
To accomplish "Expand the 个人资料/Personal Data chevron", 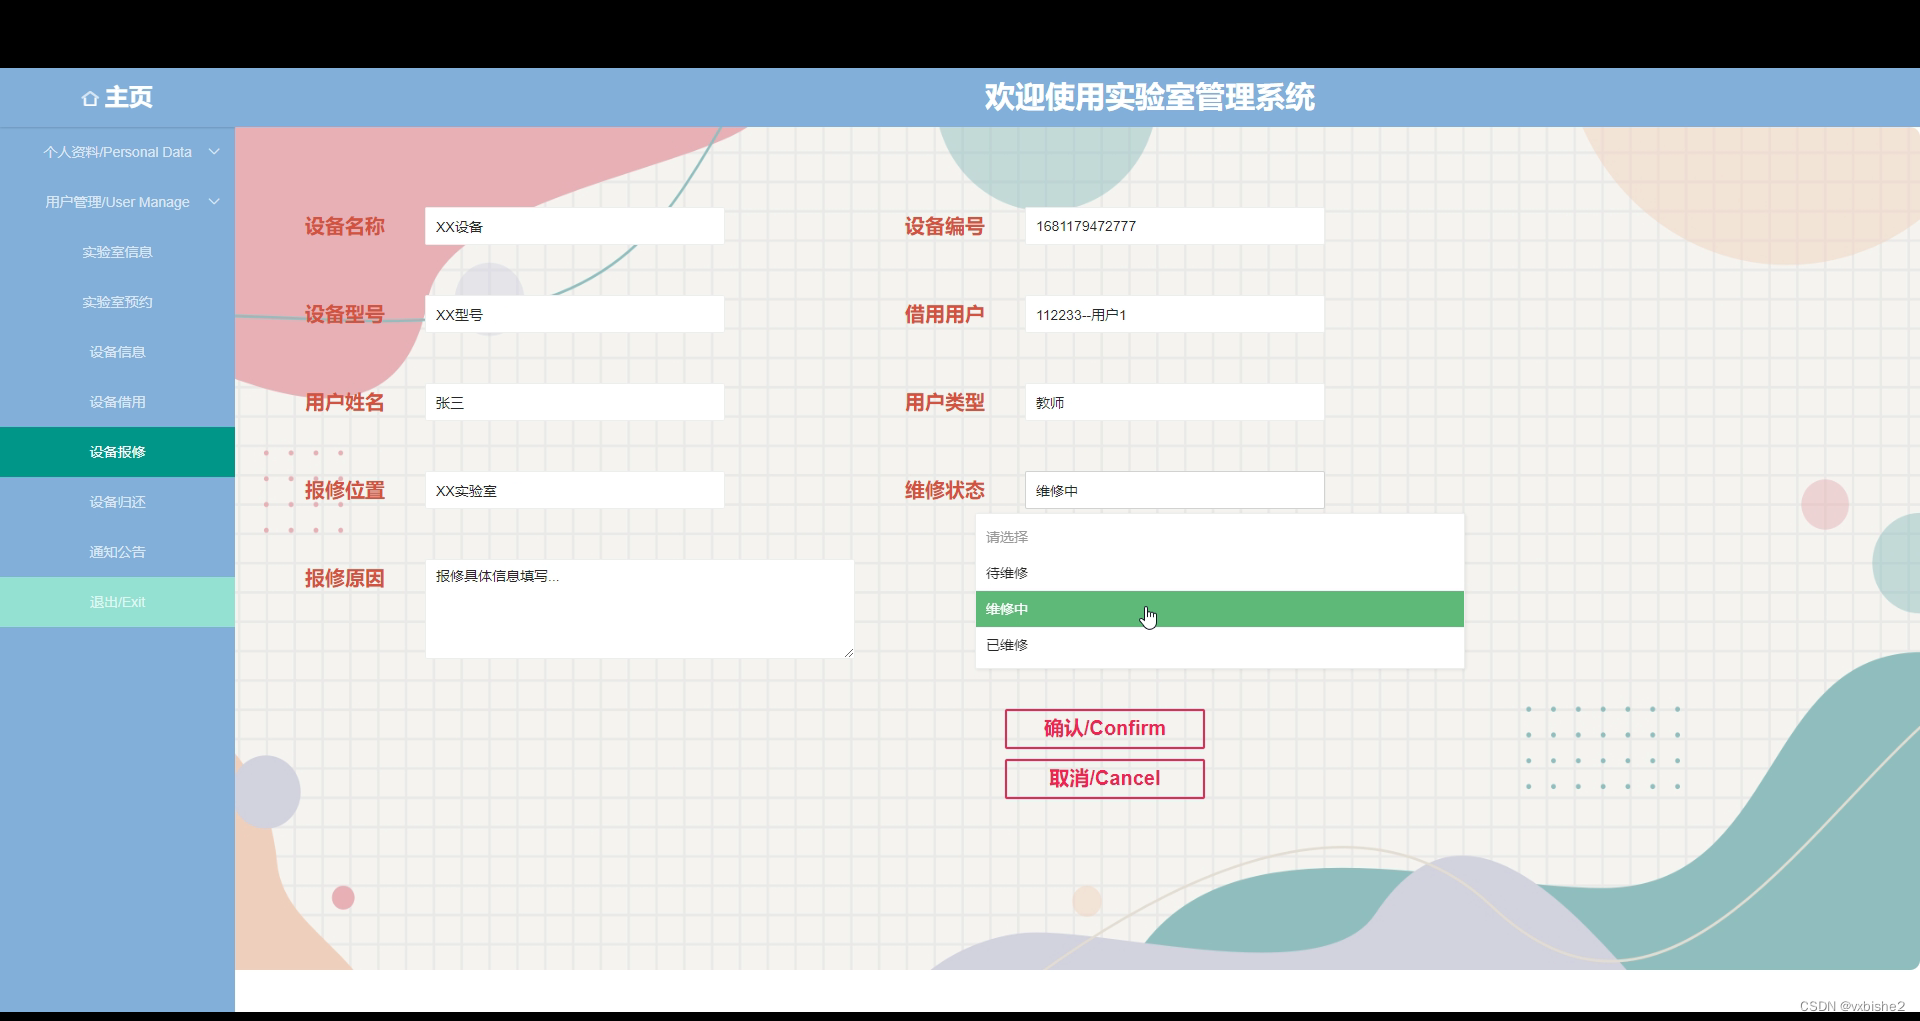I will tap(214, 152).
